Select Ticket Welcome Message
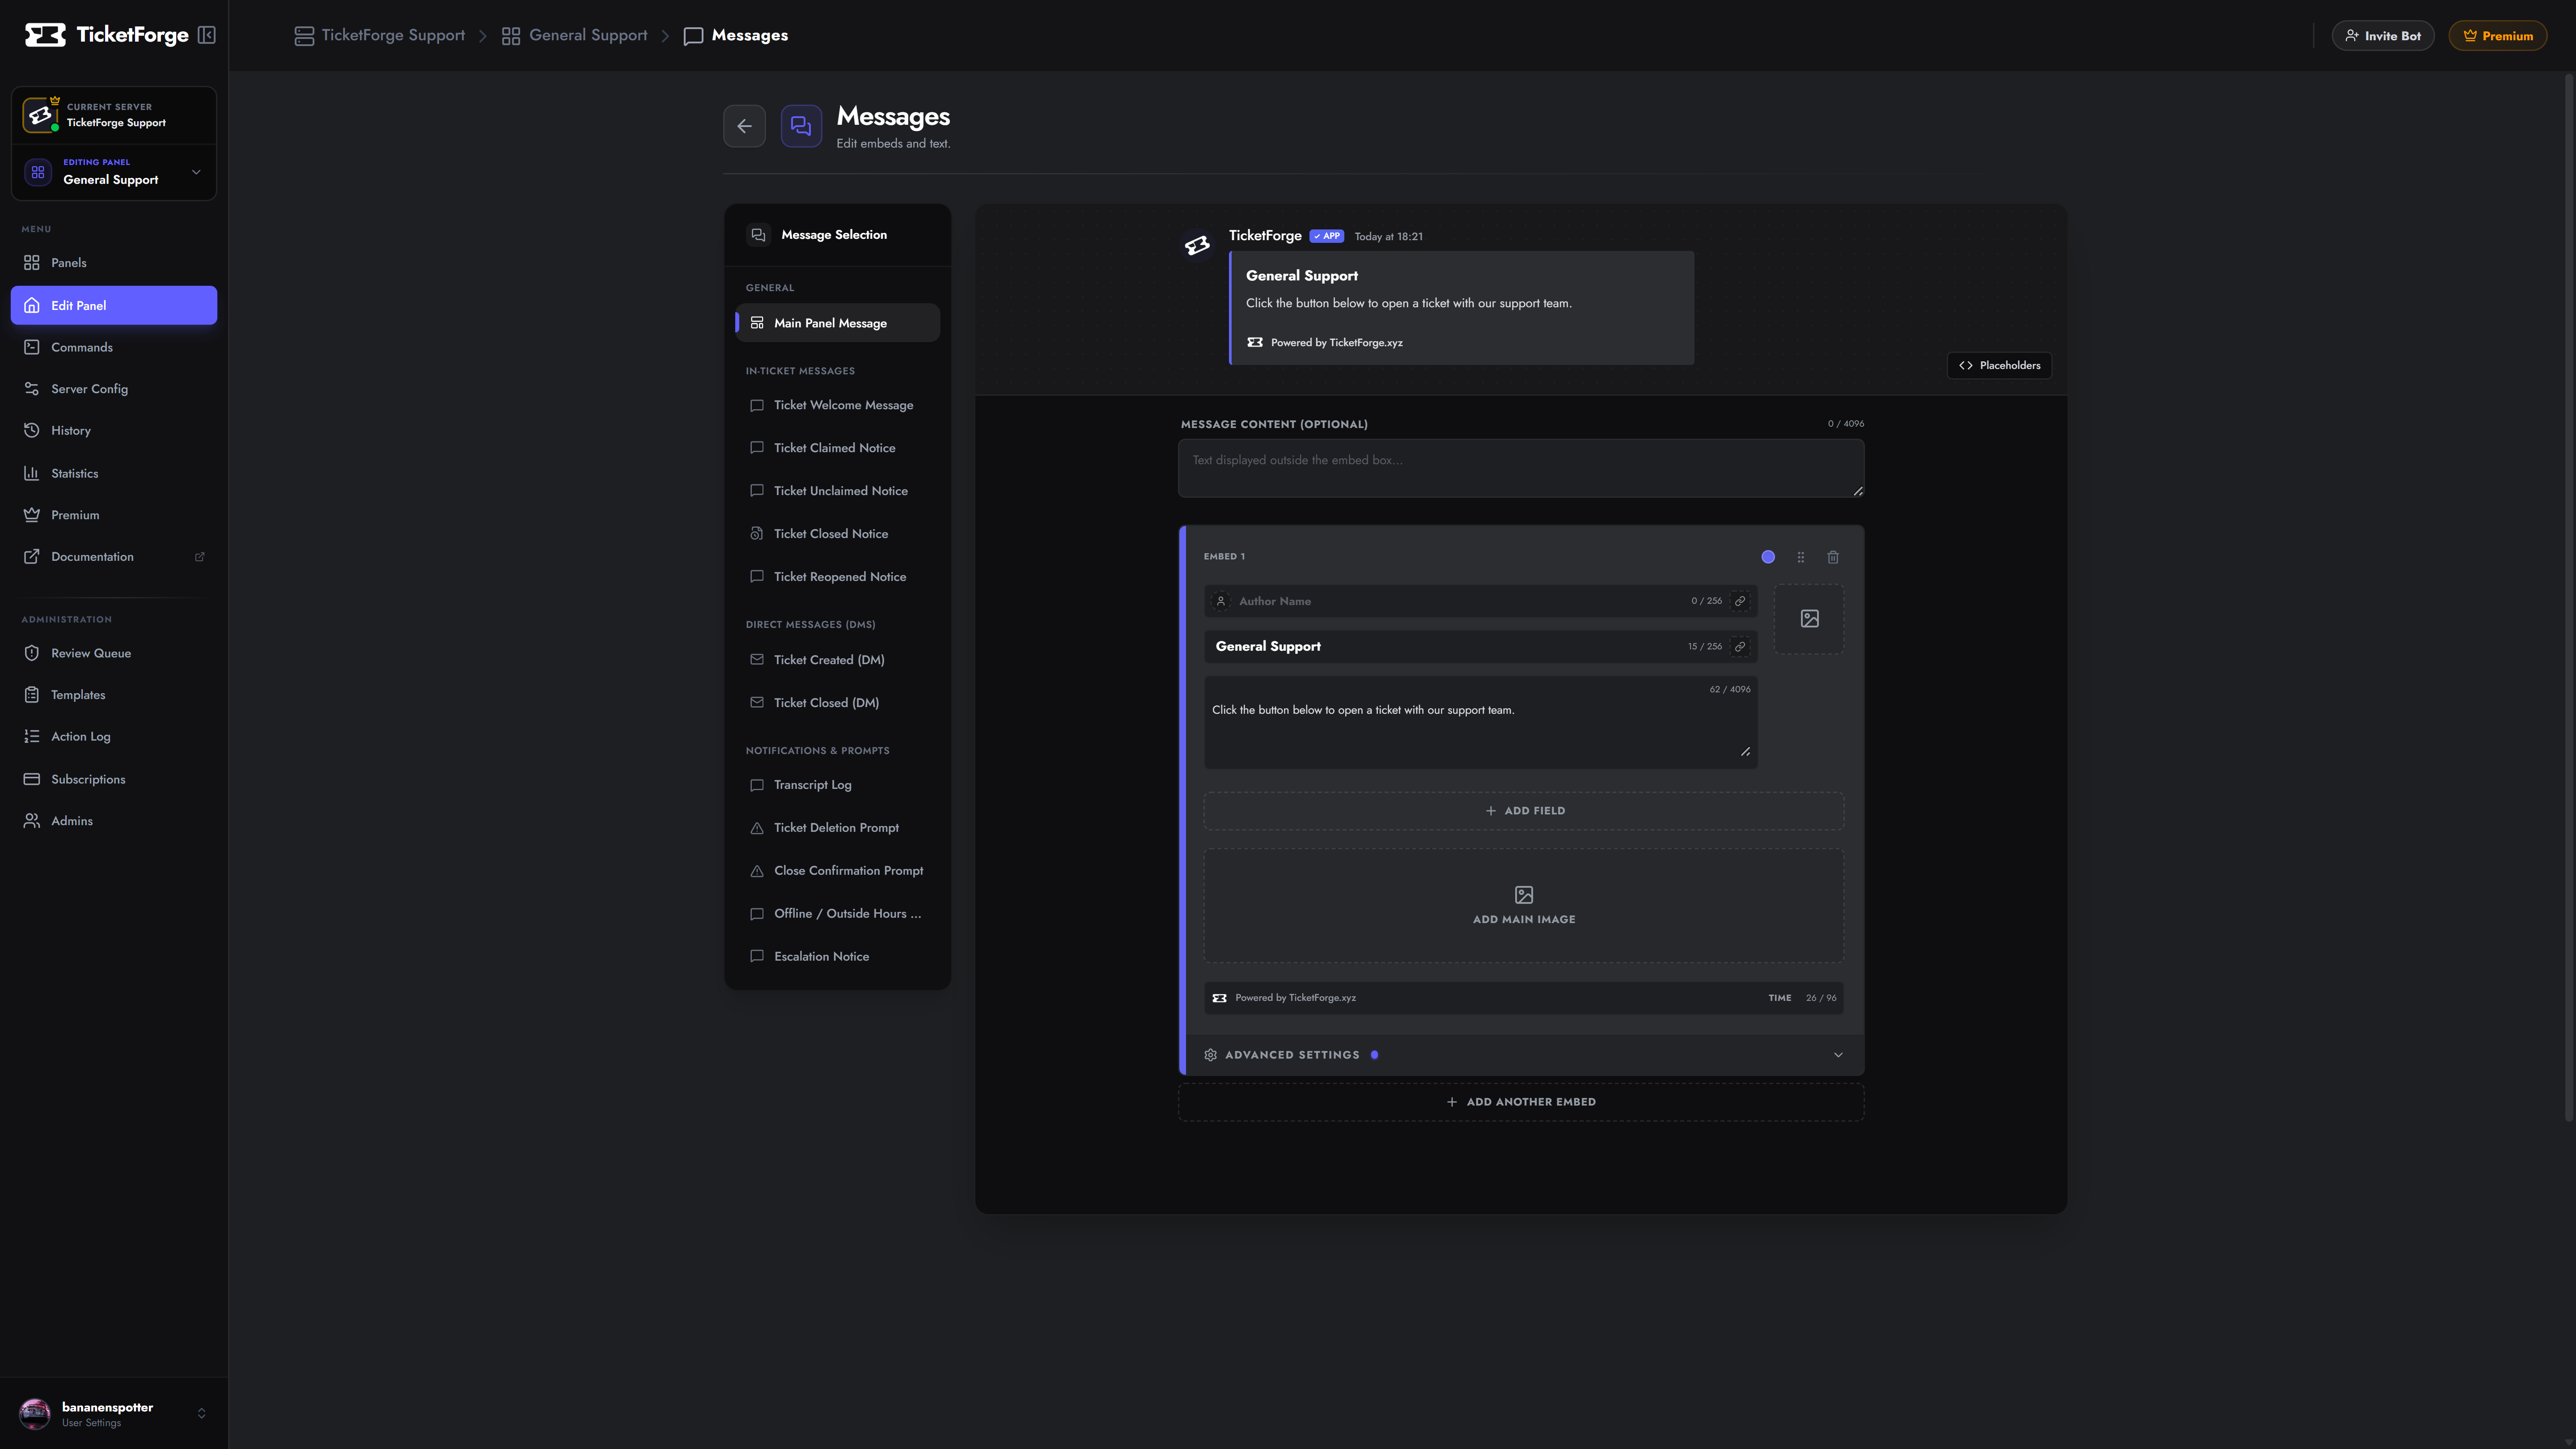 [838, 405]
